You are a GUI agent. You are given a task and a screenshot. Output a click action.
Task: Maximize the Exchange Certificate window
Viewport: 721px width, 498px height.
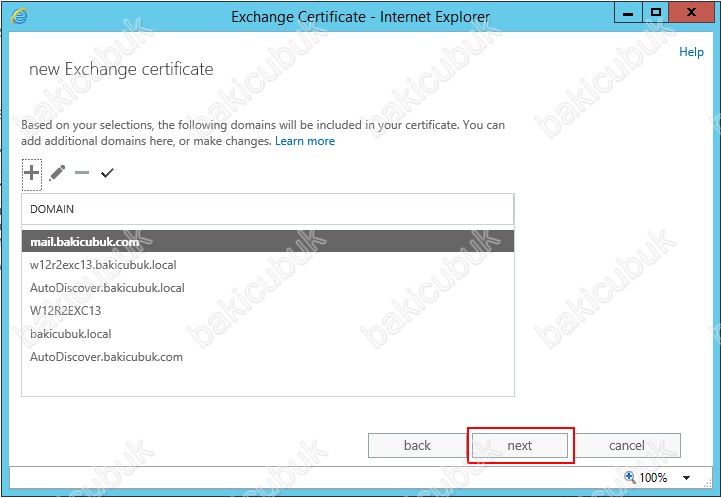click(x=656, y=12)
